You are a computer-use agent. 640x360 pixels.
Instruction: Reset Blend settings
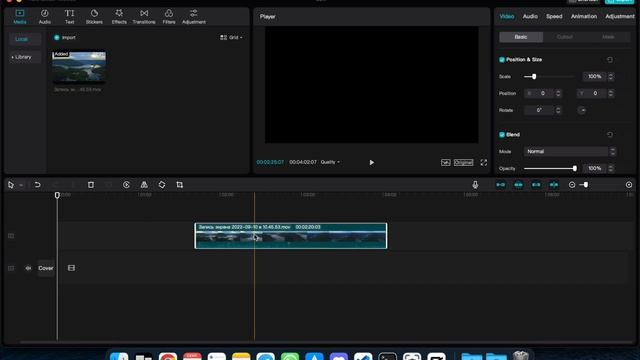[x=609, y=135]
